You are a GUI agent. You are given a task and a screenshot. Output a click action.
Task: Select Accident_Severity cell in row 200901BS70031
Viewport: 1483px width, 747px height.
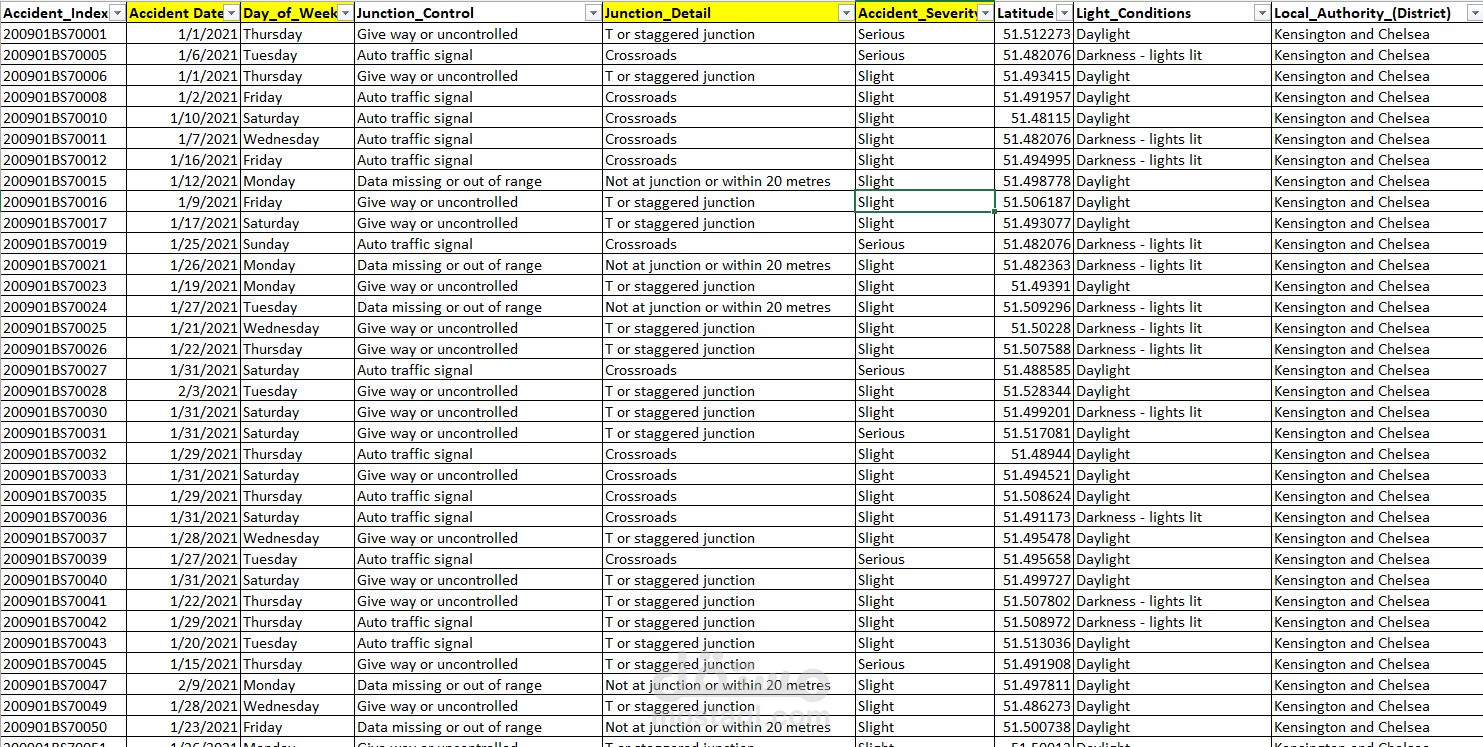coord(925,433)
